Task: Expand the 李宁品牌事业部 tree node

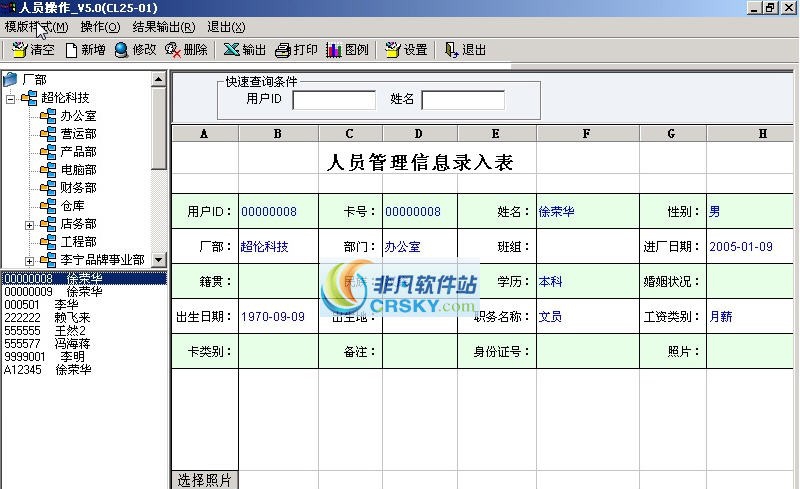Action: pos(30,261)
